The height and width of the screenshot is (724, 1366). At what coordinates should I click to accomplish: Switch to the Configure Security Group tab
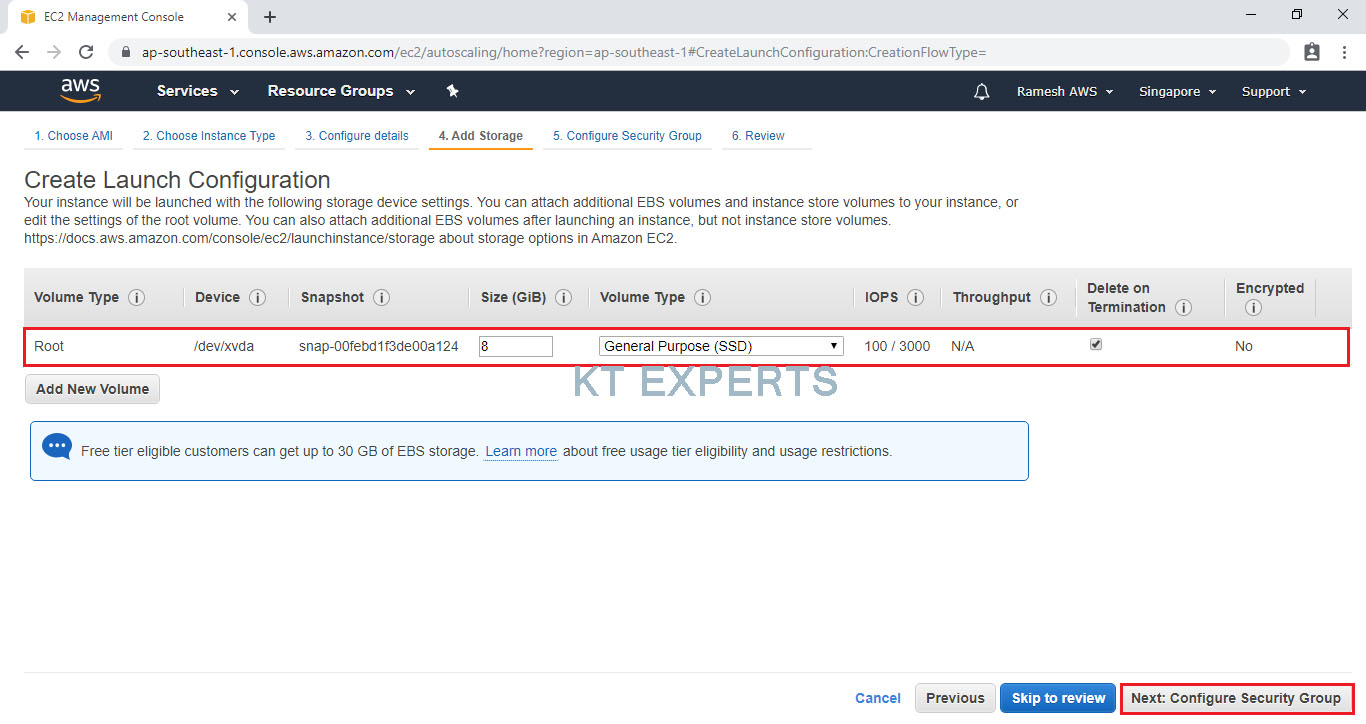point(627,136)
